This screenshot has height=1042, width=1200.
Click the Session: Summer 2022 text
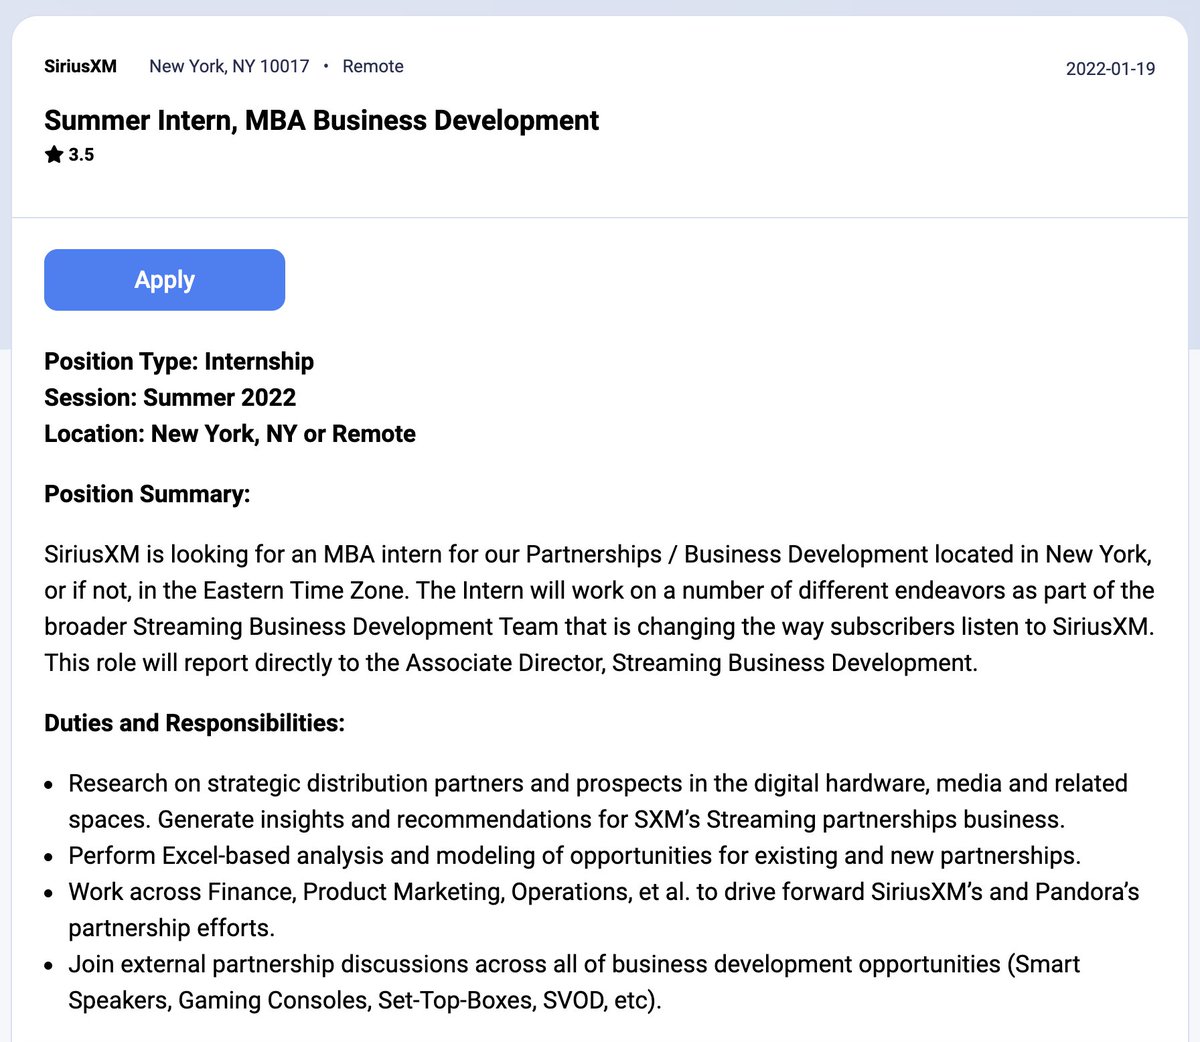(170, 397)
